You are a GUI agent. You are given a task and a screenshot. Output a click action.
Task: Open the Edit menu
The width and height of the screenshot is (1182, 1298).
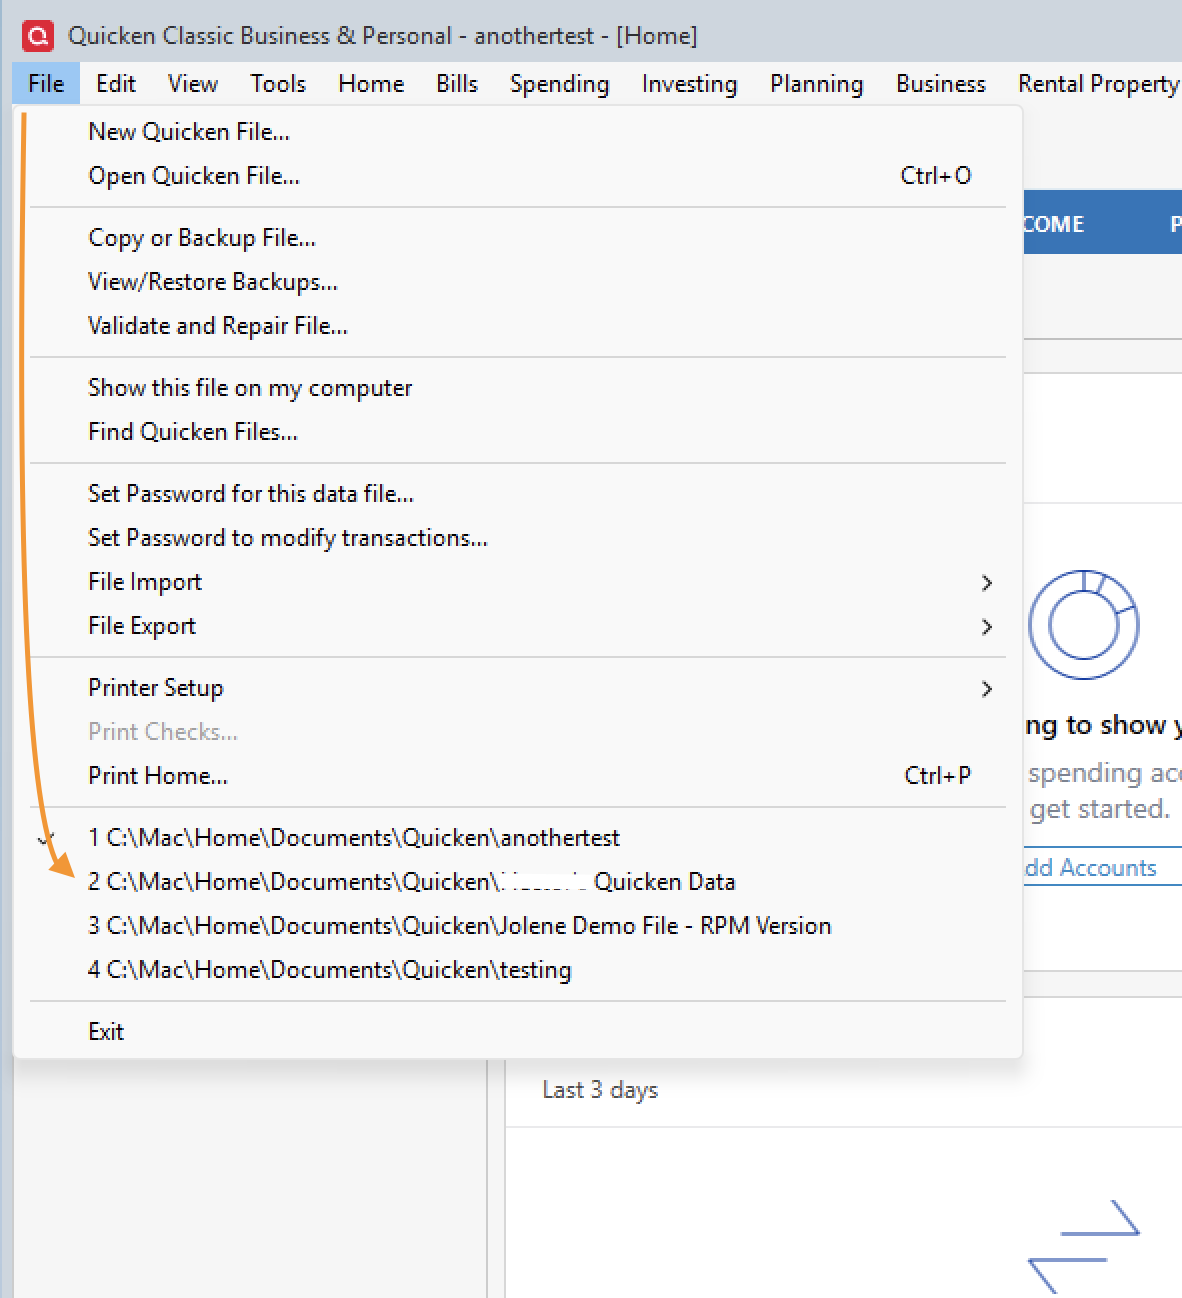116,84
